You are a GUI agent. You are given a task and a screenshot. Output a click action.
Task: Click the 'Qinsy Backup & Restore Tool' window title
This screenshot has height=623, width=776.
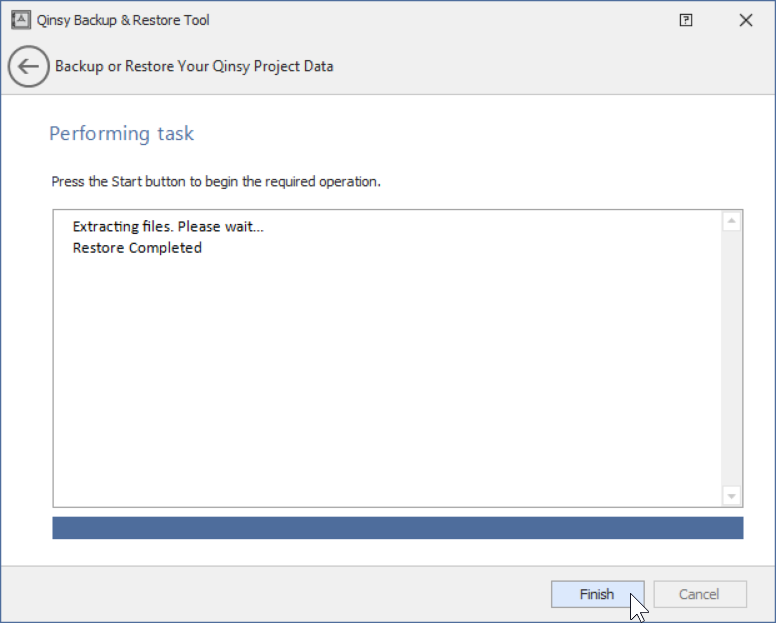[123, 20]
